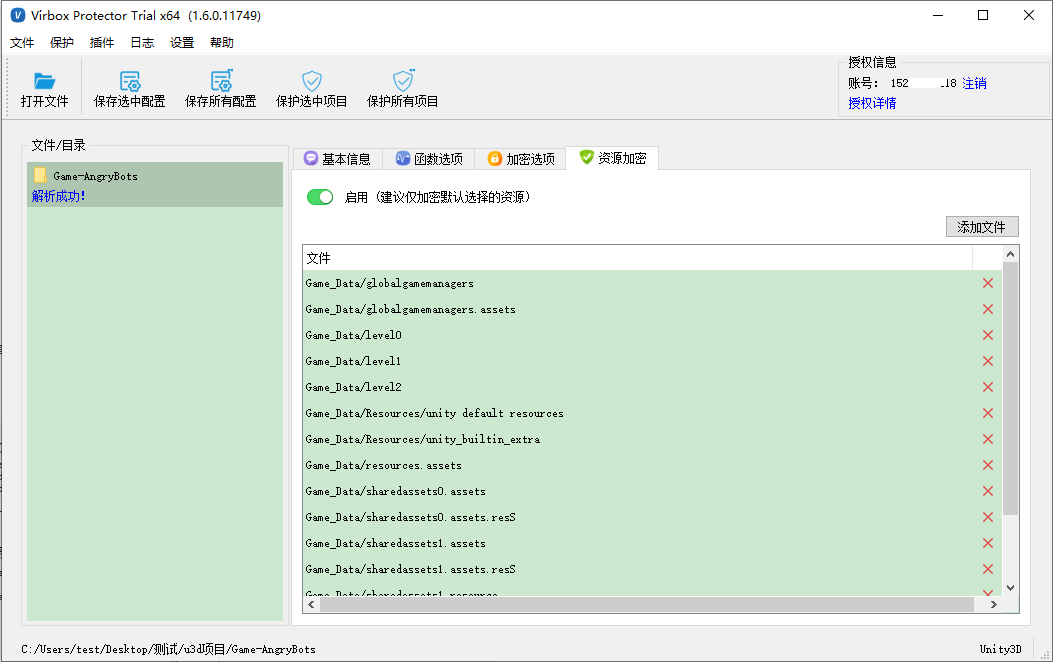The height and width of the screenshot is (662, 1053).
Task: Remove resources.assets with red X
Action: (988, 465)
